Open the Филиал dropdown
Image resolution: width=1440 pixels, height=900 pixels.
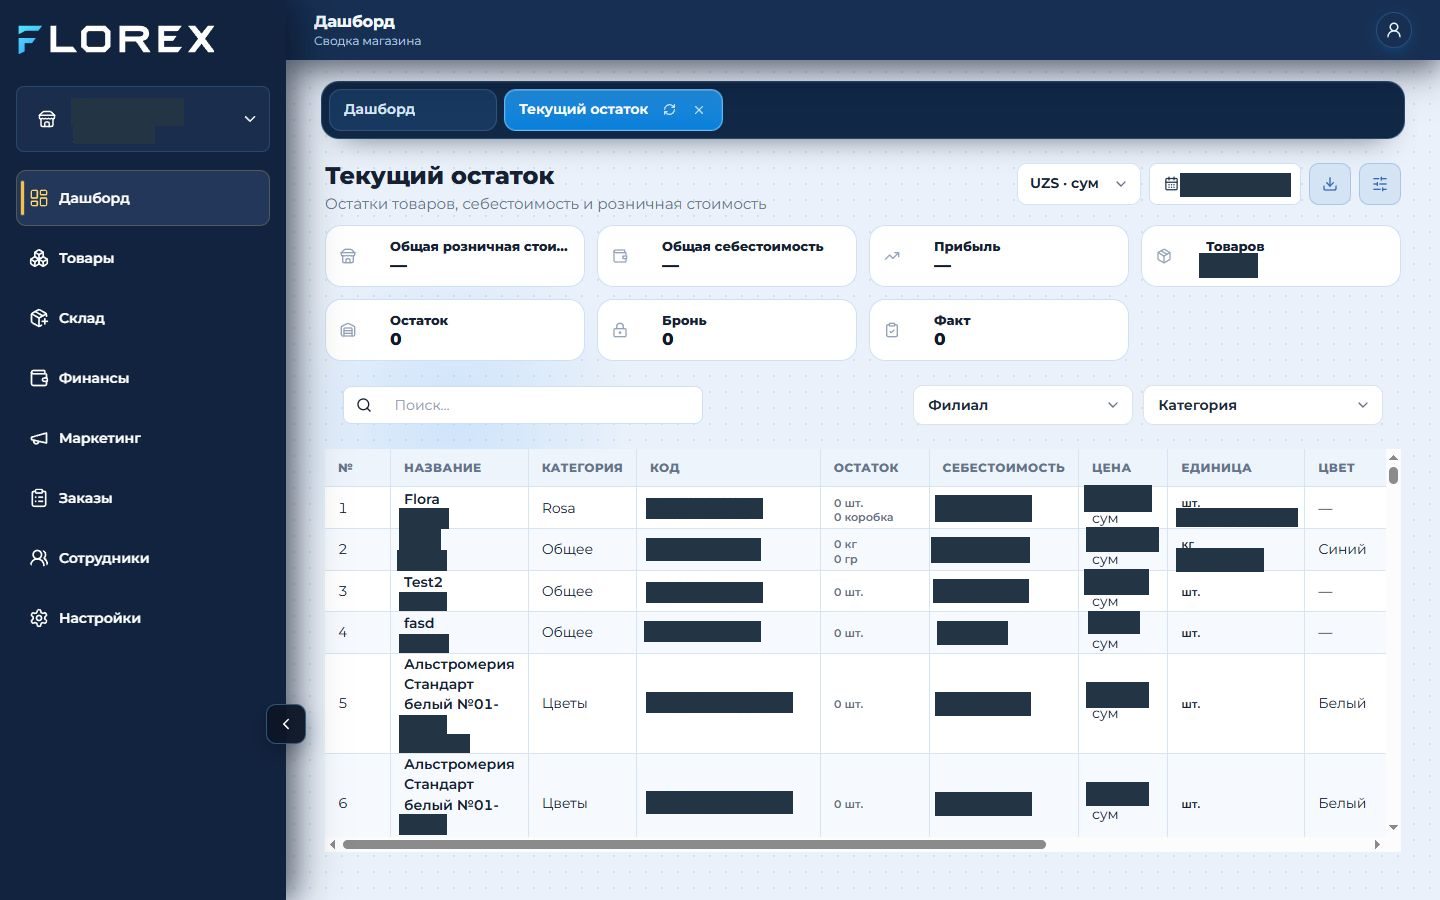click(x=1022, y=405)
